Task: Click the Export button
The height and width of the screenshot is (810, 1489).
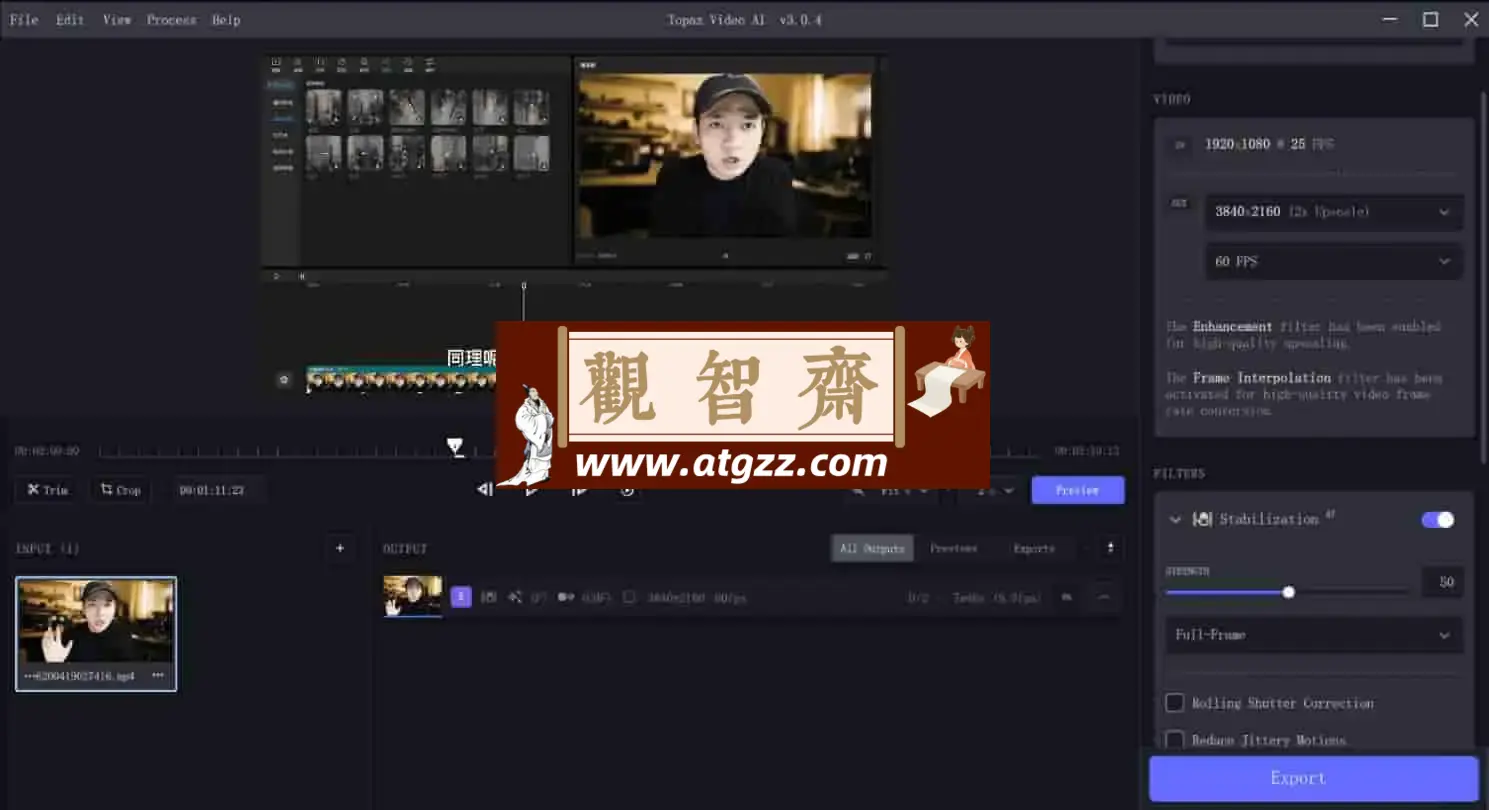Action: coord(1313,778)
